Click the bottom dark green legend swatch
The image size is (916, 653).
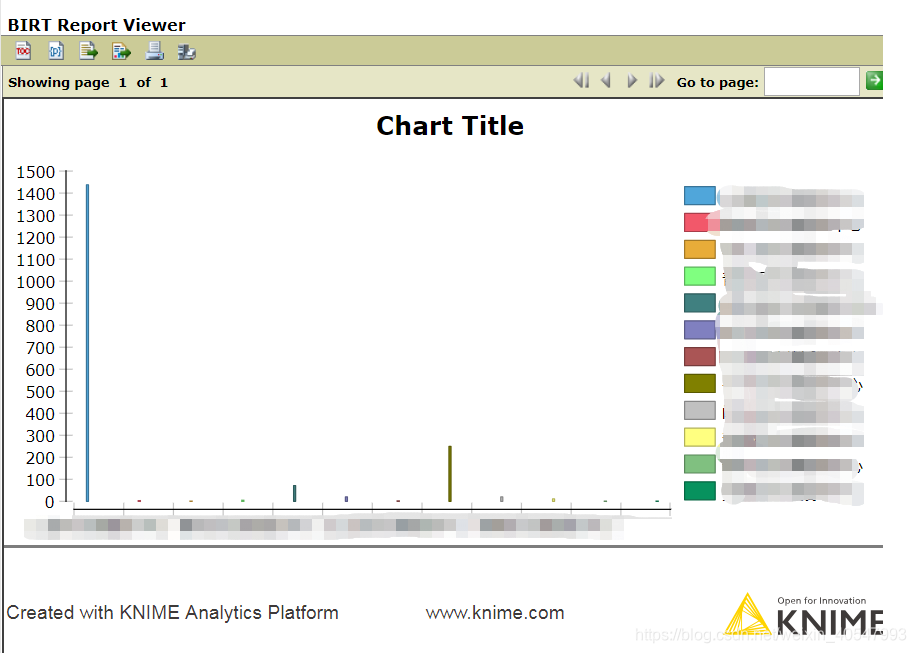700,491
